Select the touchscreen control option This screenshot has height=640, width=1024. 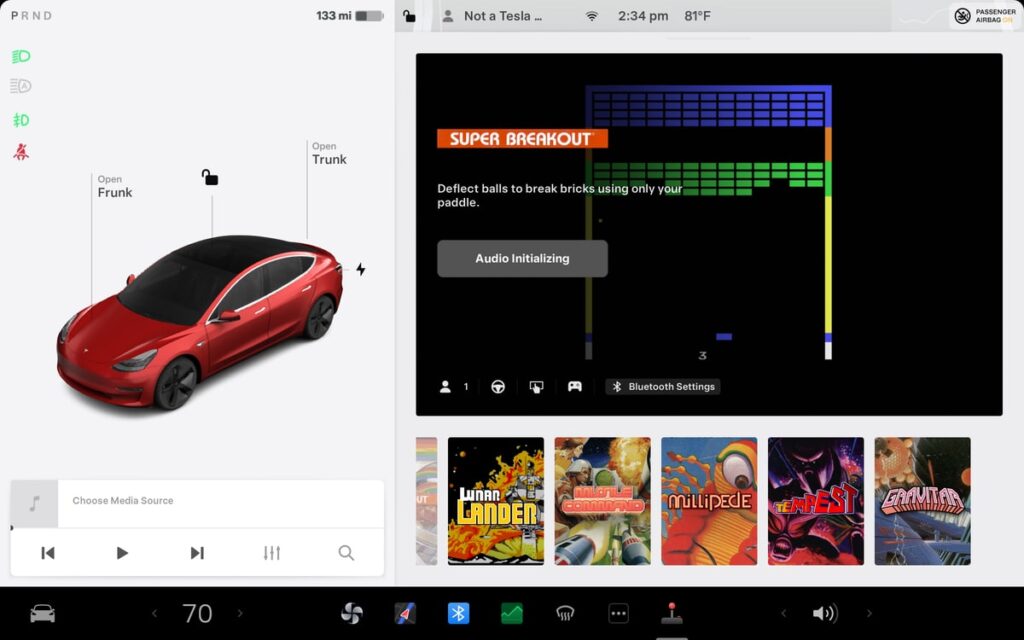[x=536, y=387]
